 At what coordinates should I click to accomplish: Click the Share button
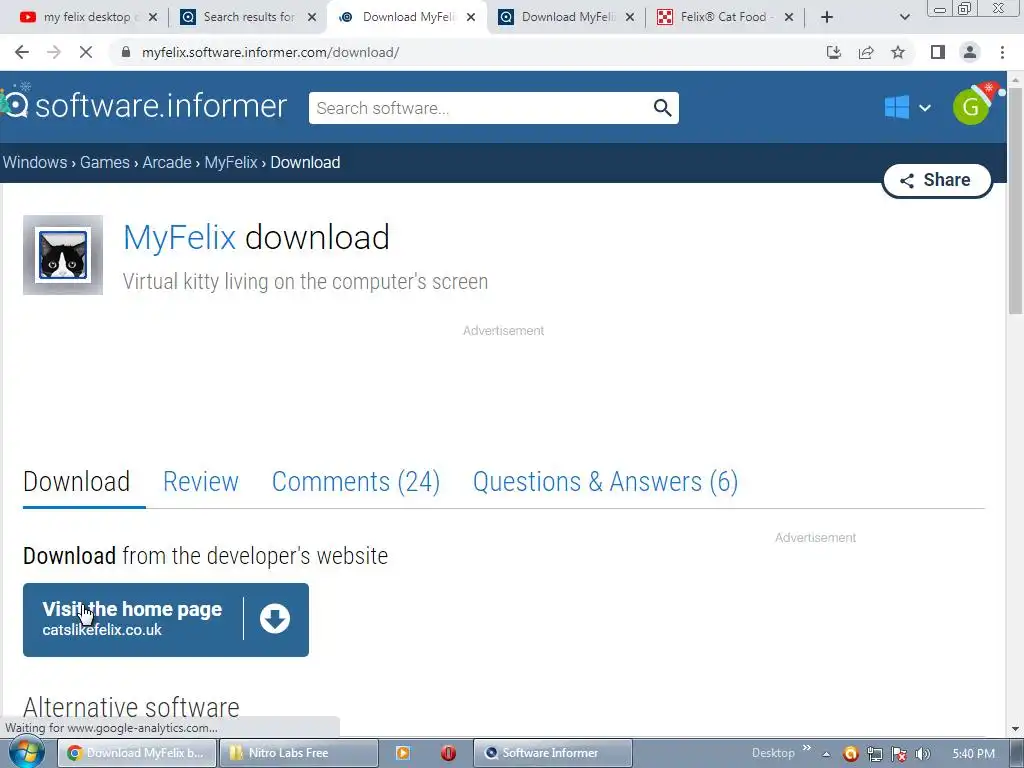[936, 180]
